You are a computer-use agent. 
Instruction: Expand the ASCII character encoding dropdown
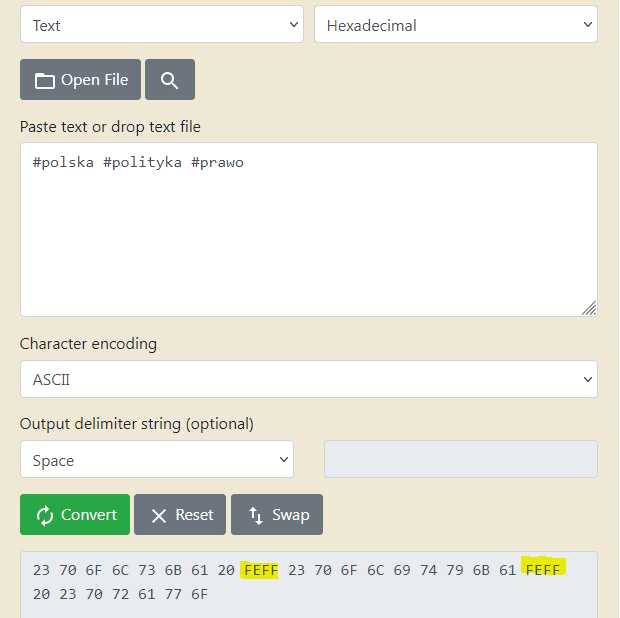pyautogui.click(x=309, y=379)
